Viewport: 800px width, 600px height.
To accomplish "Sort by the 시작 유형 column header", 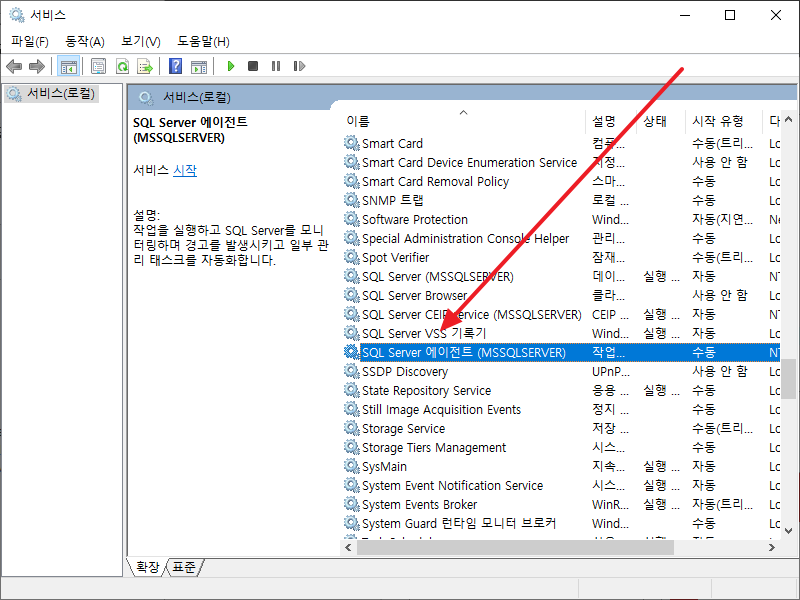I will point(718,120).
